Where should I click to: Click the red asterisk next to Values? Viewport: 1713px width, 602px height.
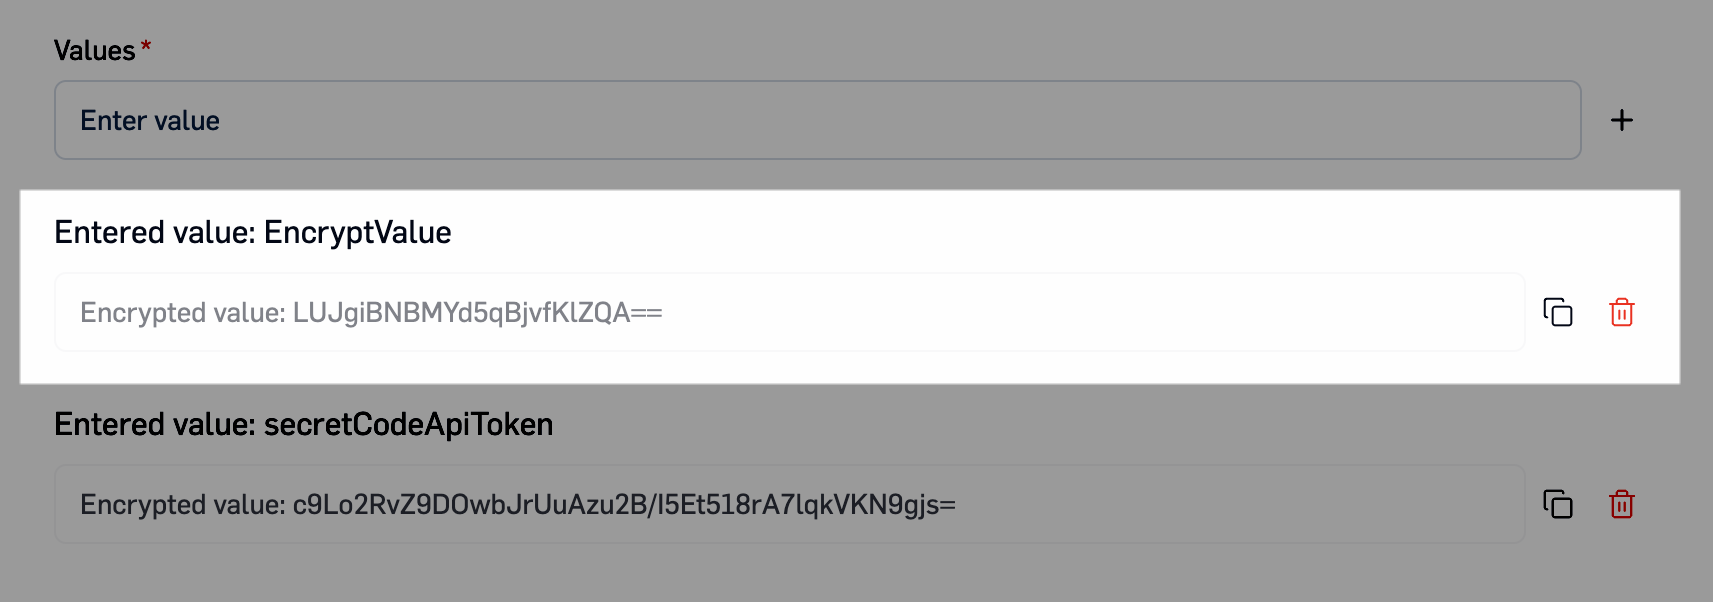click(146, 44)
